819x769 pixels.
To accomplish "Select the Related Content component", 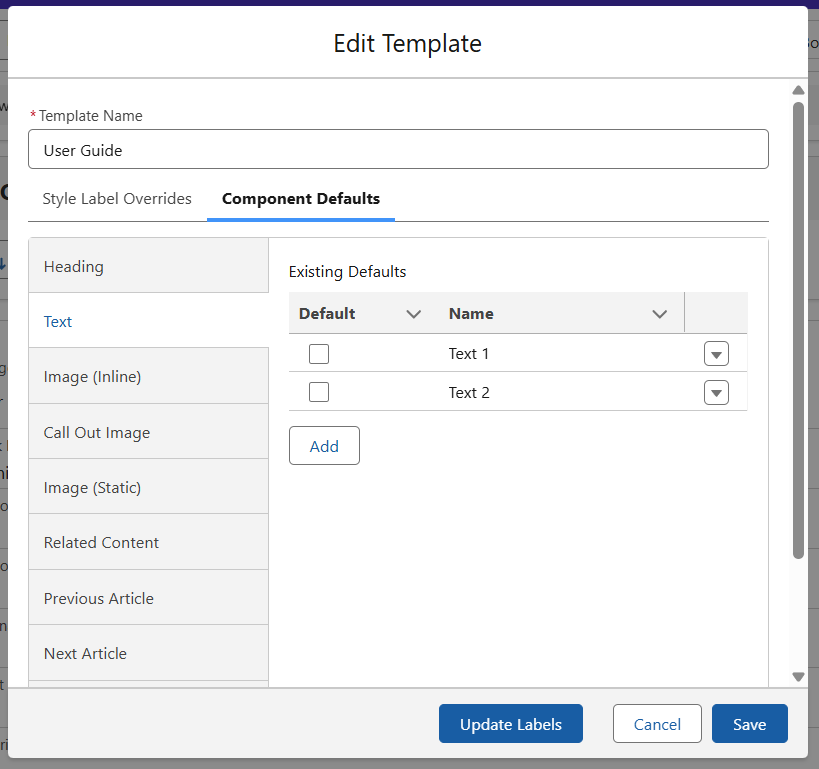I will 149,543.
